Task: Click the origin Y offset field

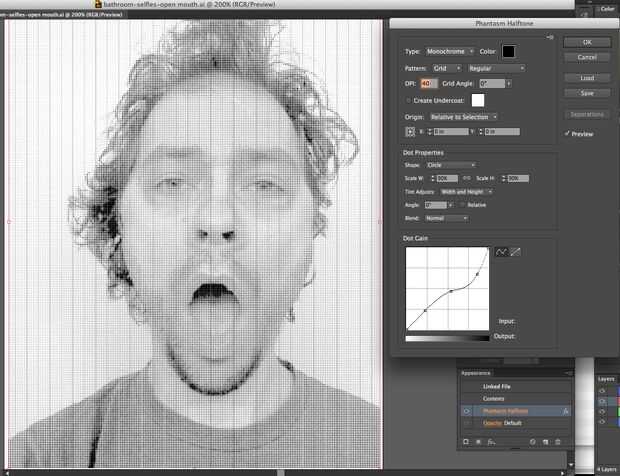Action: click(x=502, y=132)
